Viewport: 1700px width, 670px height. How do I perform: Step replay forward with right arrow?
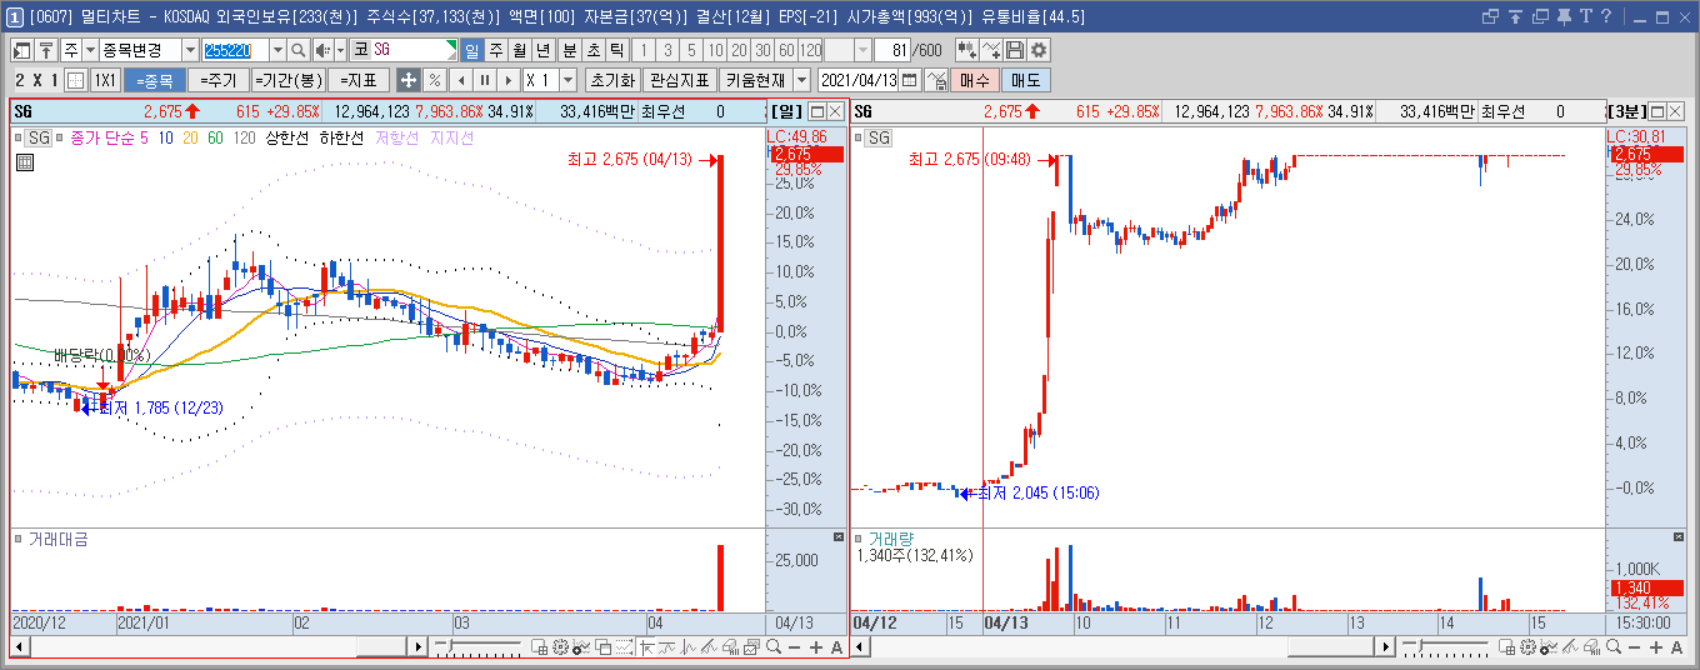click(509, 80)
